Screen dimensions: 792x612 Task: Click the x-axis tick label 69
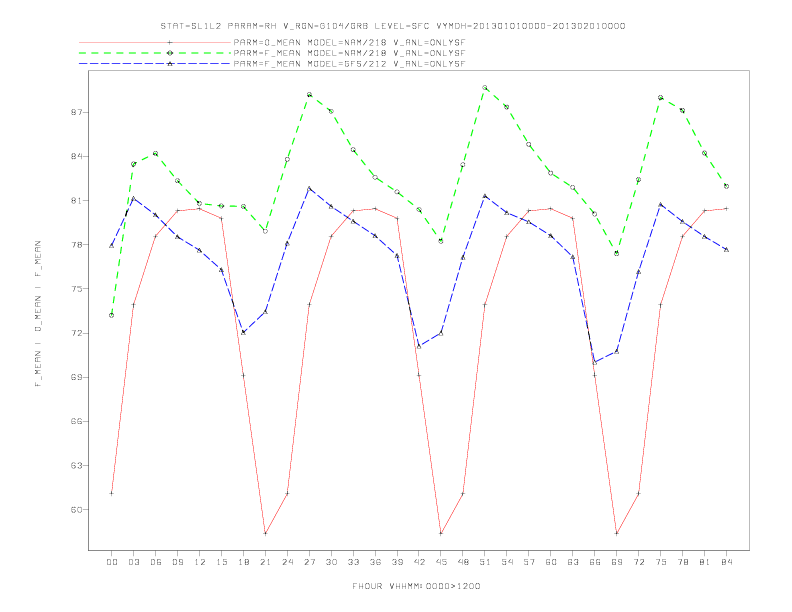(x=617, y=562)
